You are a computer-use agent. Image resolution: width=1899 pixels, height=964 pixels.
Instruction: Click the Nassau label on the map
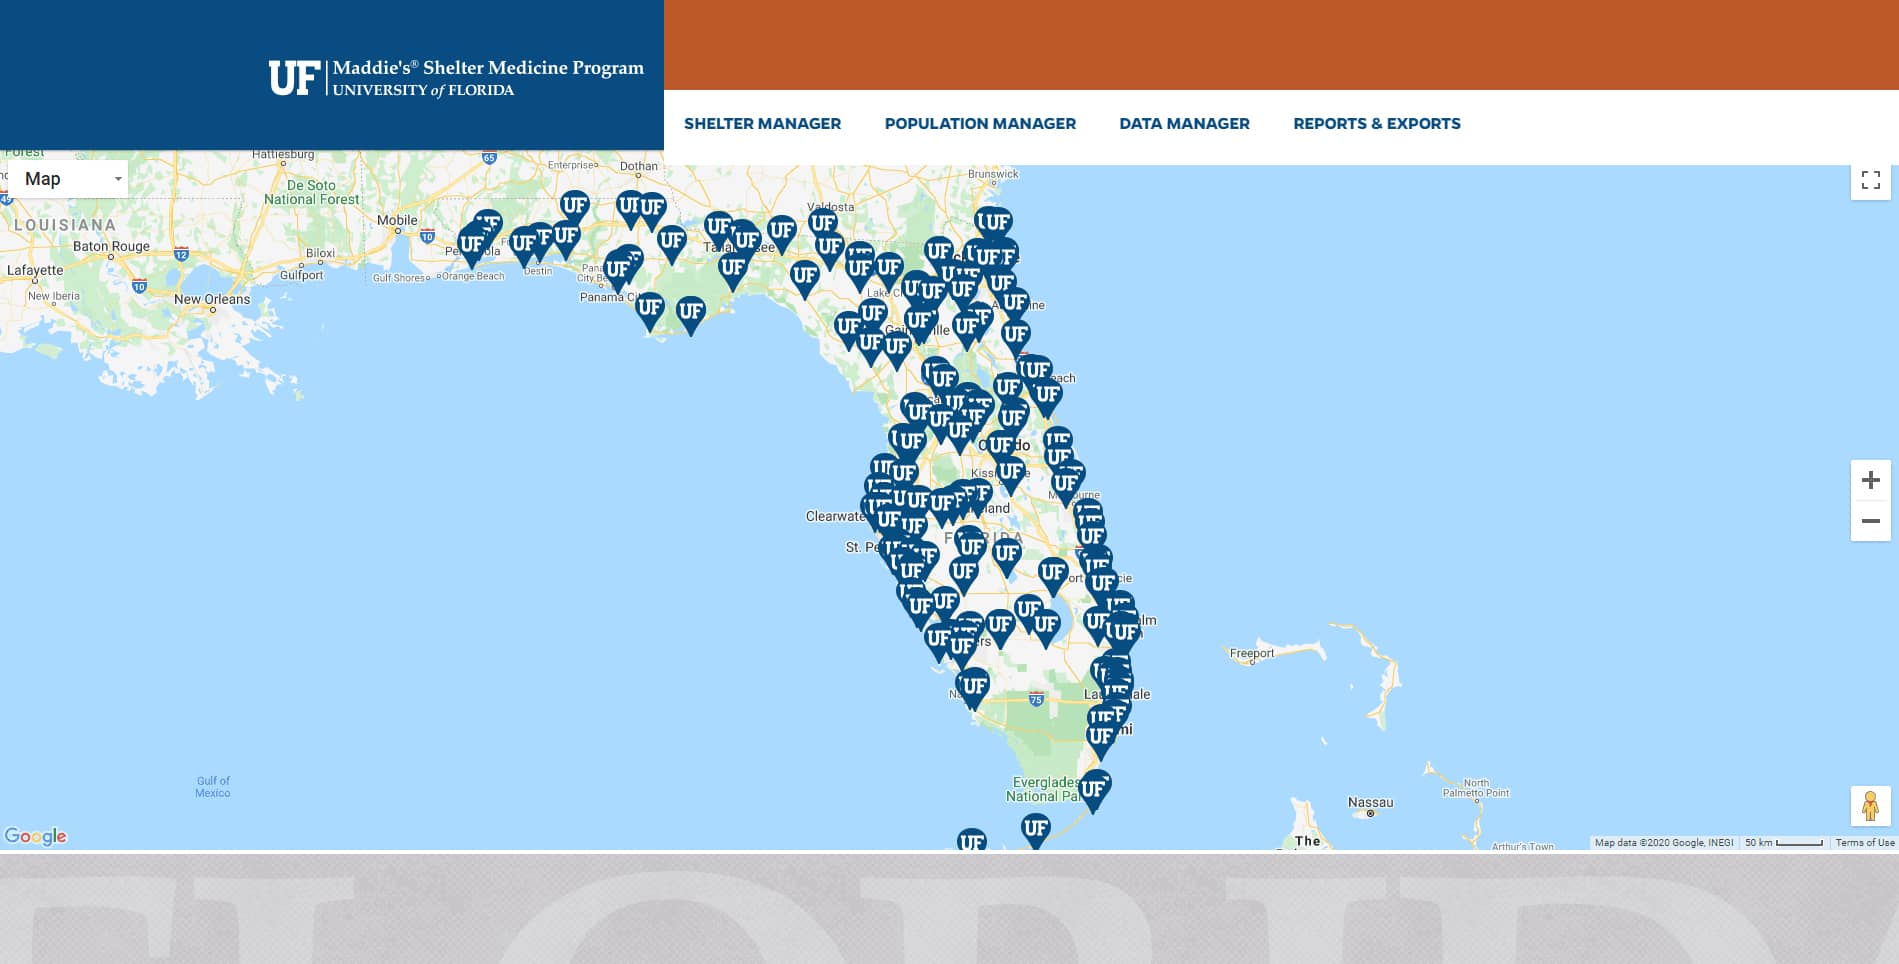click(x=1370, y=802)
